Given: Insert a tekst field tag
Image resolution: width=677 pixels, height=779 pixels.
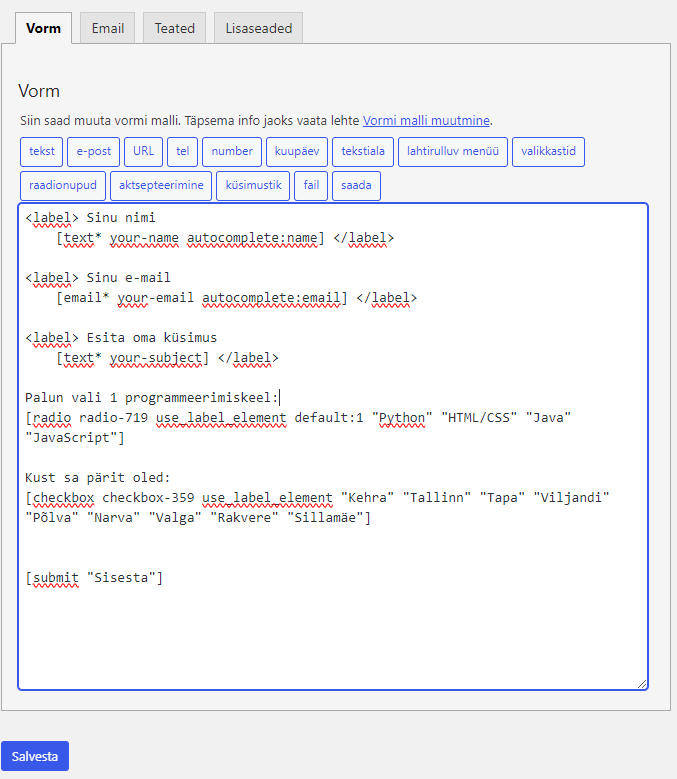Looking at the screenshot, I should click(42, 152).
